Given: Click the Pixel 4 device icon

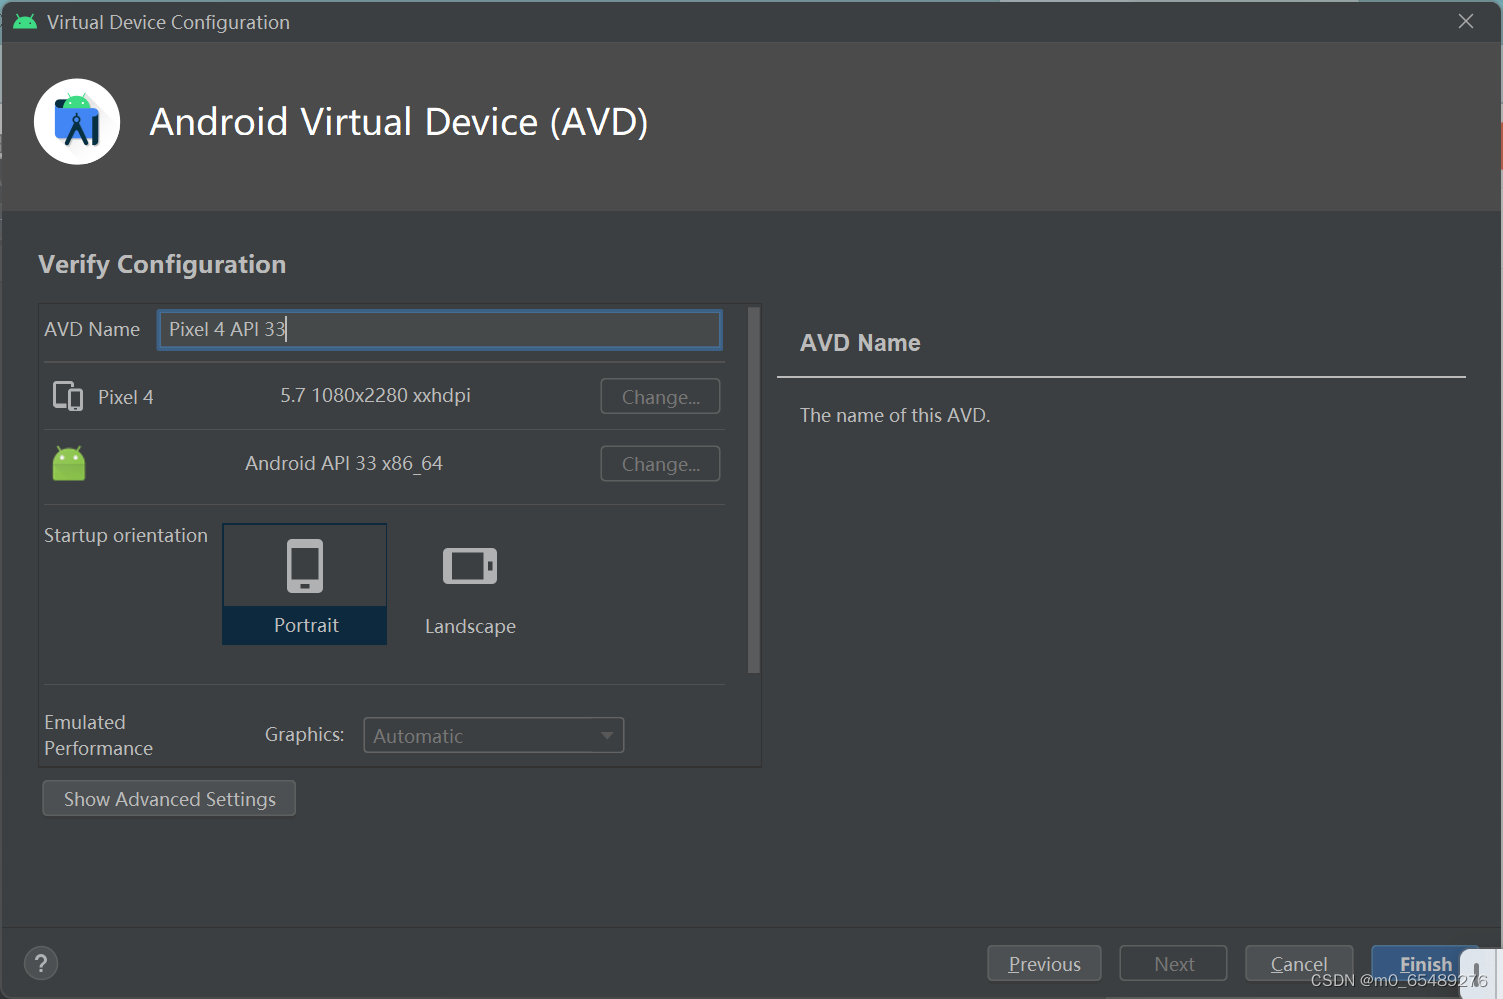Looking at the screenshot, I should [x=68, y=397].
